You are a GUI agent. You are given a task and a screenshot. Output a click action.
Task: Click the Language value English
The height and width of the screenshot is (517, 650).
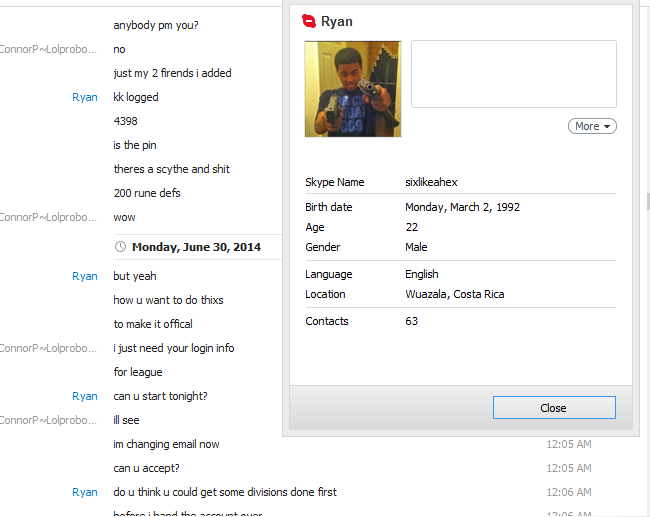click(x=422, y=274)
